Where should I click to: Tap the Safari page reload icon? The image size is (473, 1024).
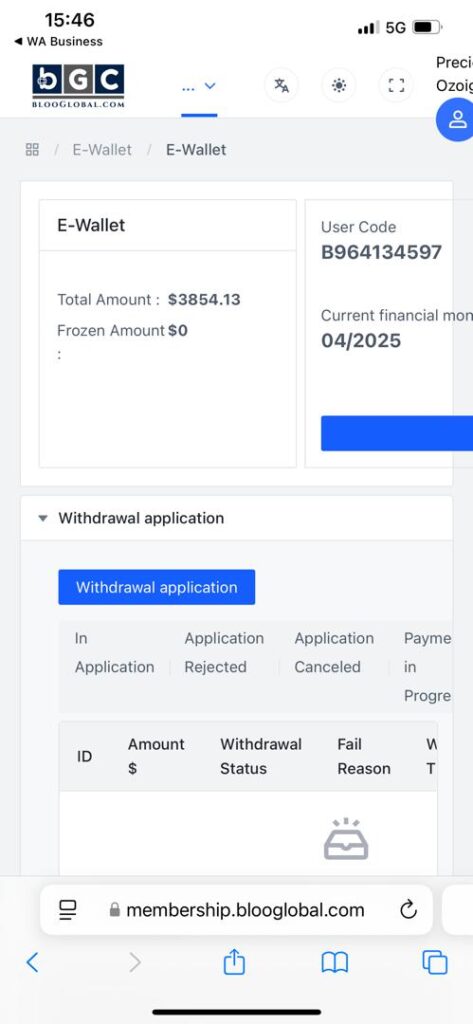pyautogui.click(x=408, y=910)
